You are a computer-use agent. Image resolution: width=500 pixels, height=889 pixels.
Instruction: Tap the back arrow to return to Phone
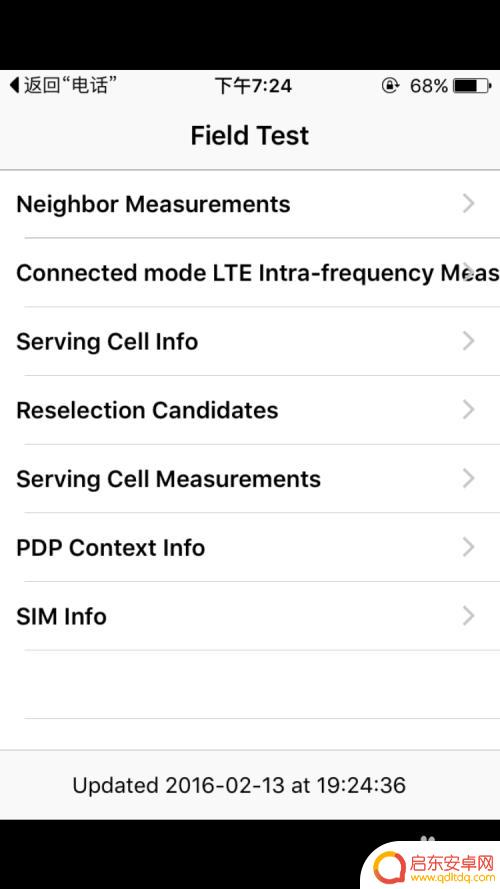click(x=63, y=86)
